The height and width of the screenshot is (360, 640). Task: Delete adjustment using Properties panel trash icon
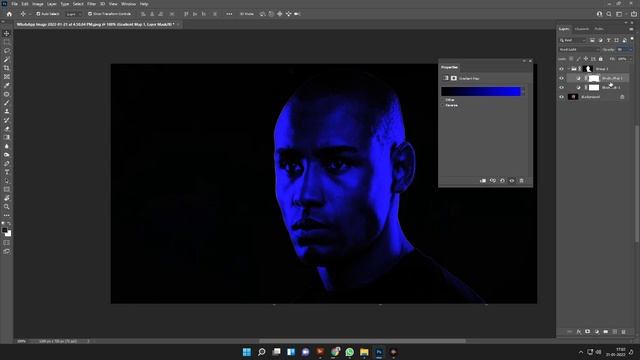[x=521, y=180]
